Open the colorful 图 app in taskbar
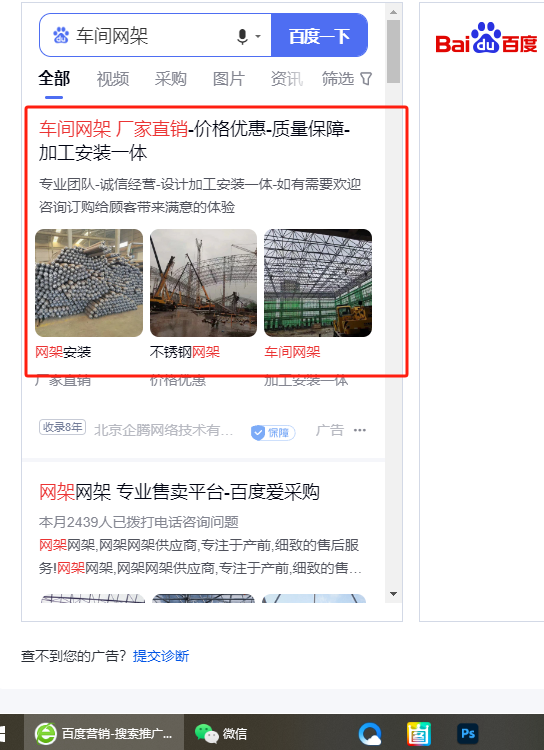The height and width of the screenshot is (750, 544). 419,734
